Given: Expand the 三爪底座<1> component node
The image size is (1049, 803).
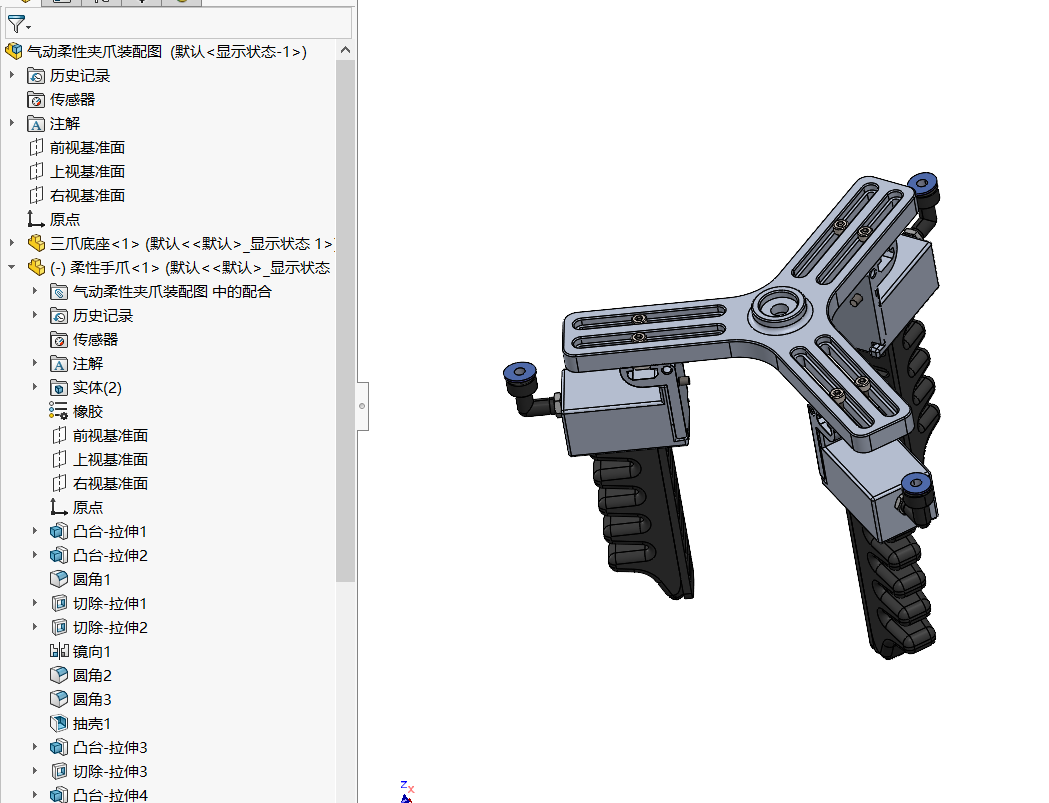Looking at the screenshot, I should (12, 243).
